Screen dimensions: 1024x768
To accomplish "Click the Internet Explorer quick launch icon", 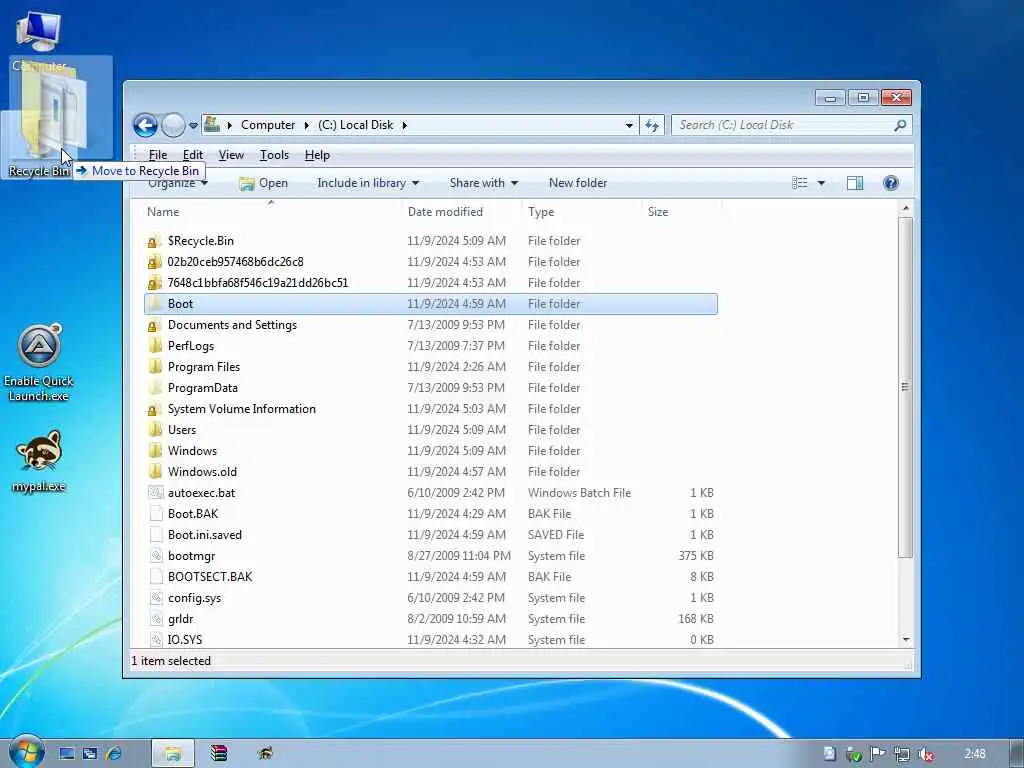I will [x=114, y=754].
